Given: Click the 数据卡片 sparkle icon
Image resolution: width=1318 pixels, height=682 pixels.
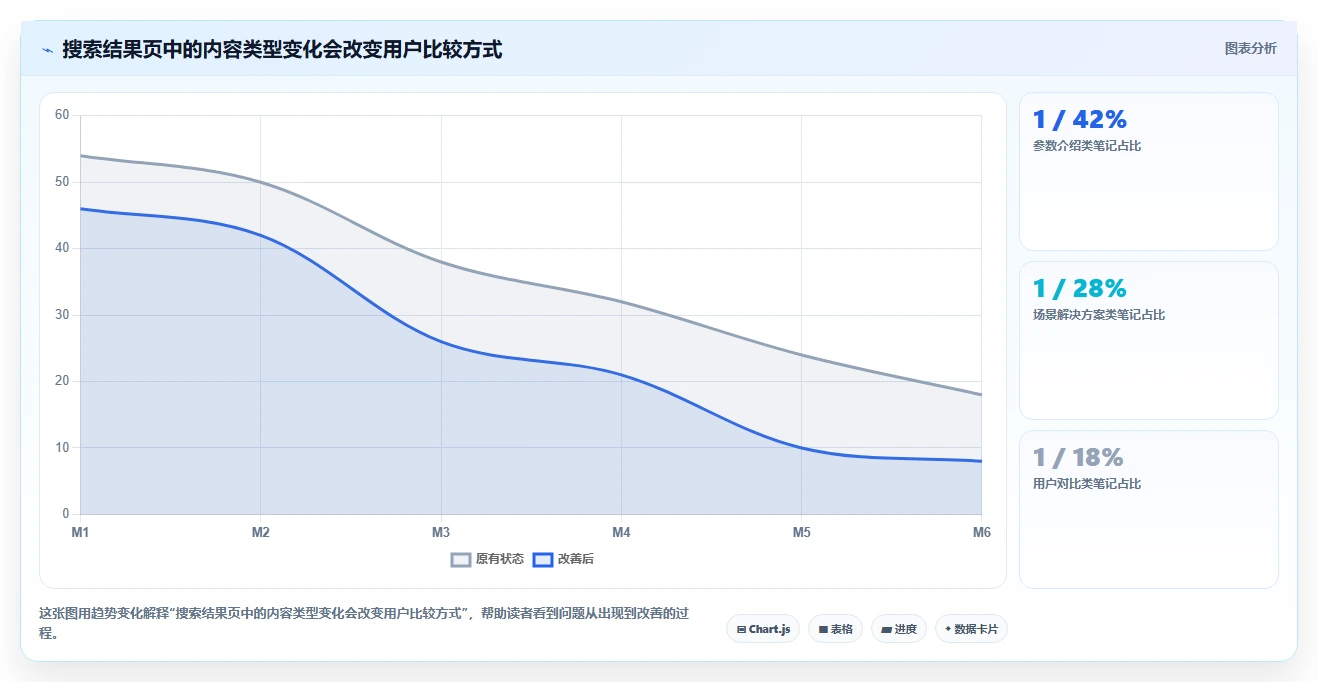Looking at the screenshot, I should (x=948, y=629).
